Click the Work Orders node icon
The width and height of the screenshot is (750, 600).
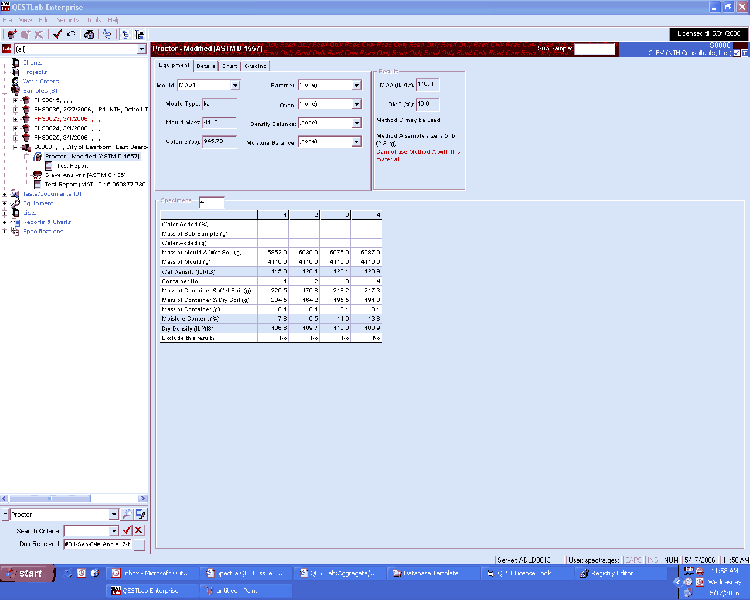[x=16, y=81]
